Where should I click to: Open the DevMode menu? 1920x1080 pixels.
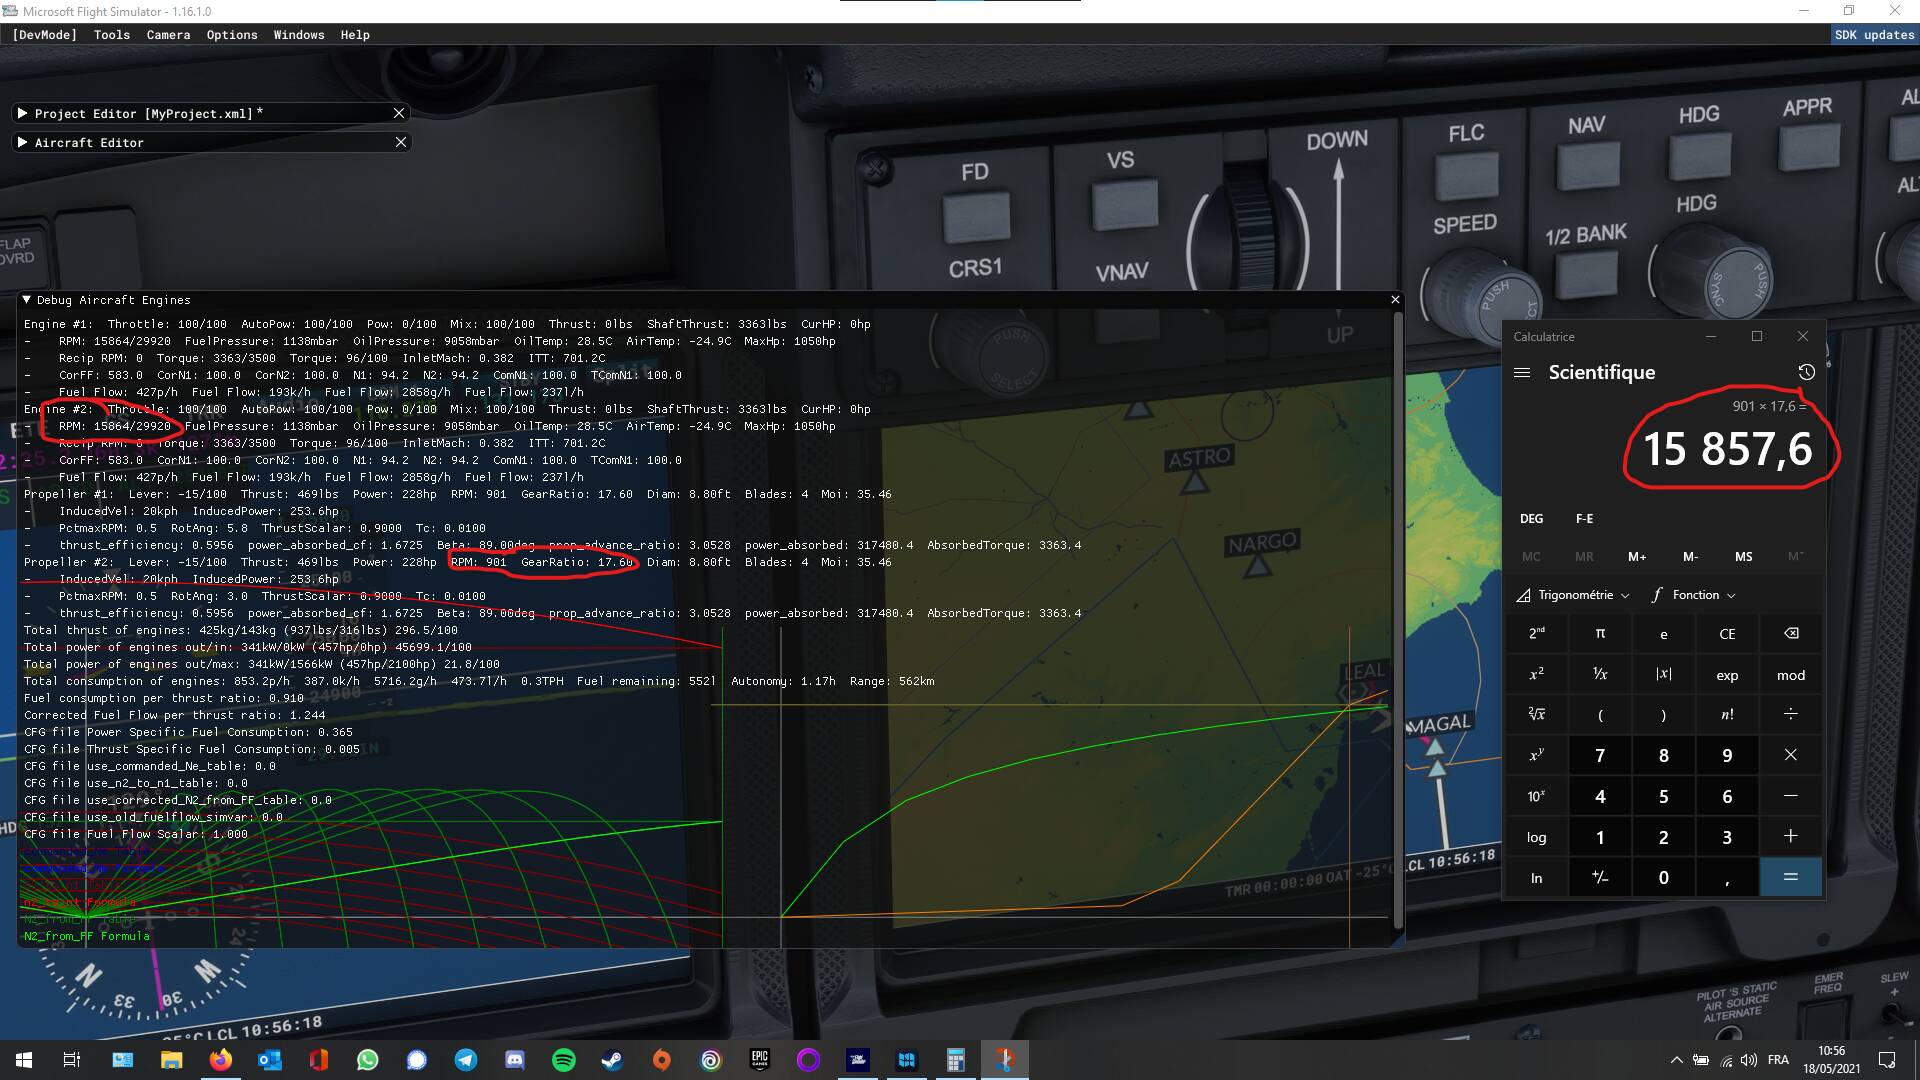[x=44, y=35]
